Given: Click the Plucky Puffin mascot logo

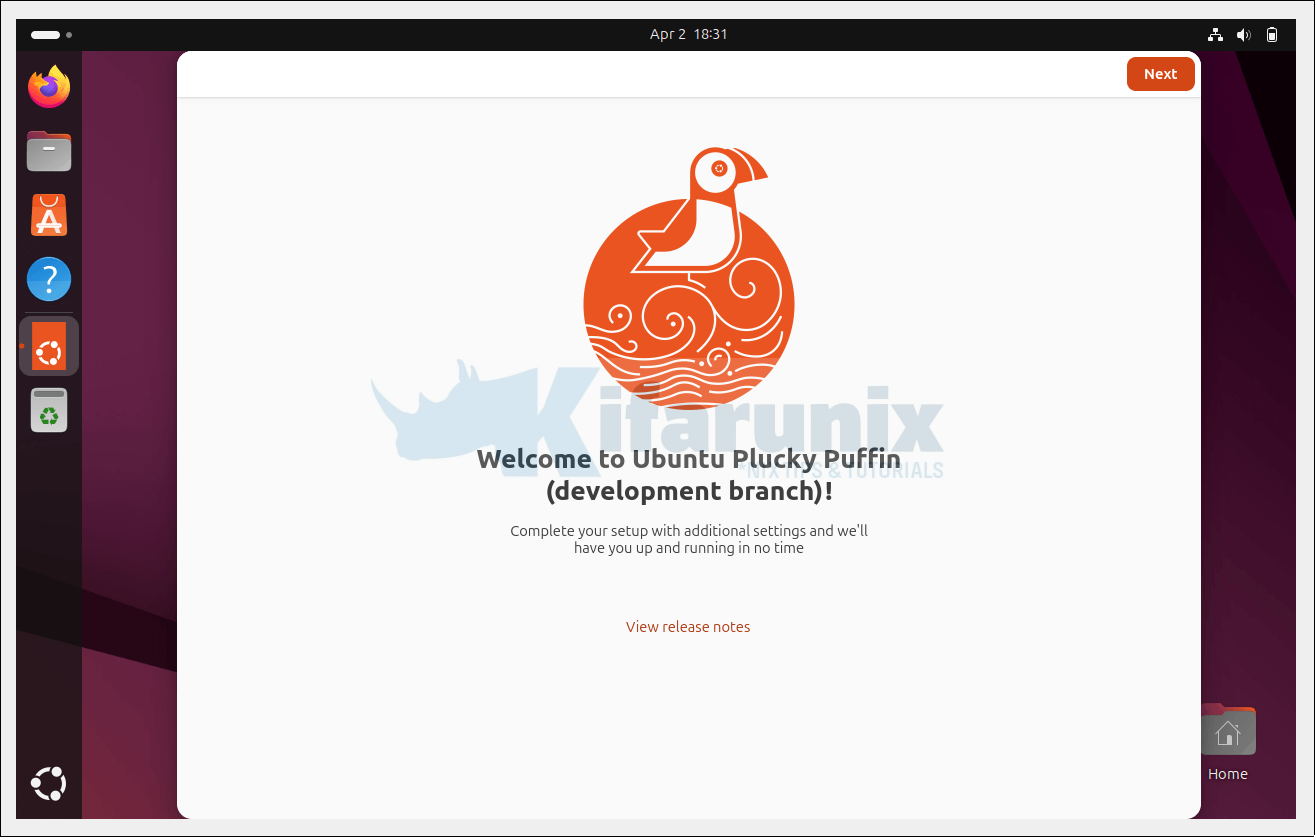Looking at the screenshot, I should click(688, 280).
